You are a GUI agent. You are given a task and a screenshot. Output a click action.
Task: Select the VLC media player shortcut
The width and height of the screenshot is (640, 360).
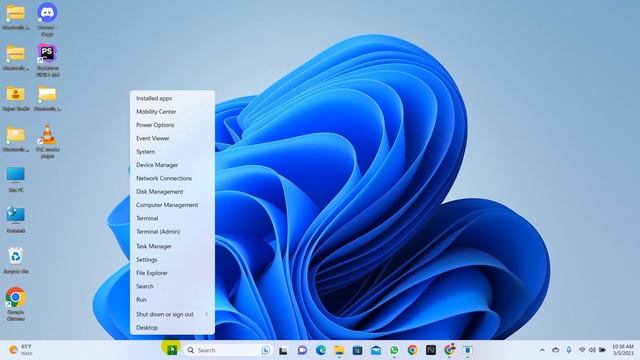pyautogui.click(x=47, y=141)
